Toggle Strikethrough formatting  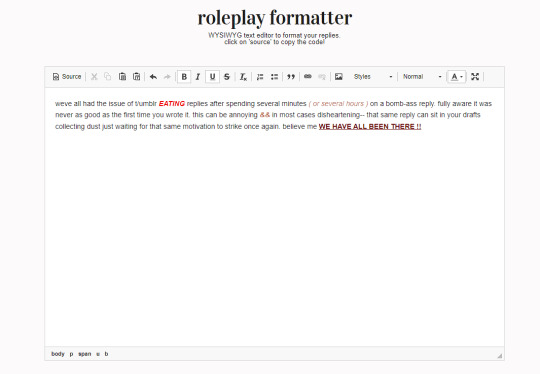tap(227, 76)
